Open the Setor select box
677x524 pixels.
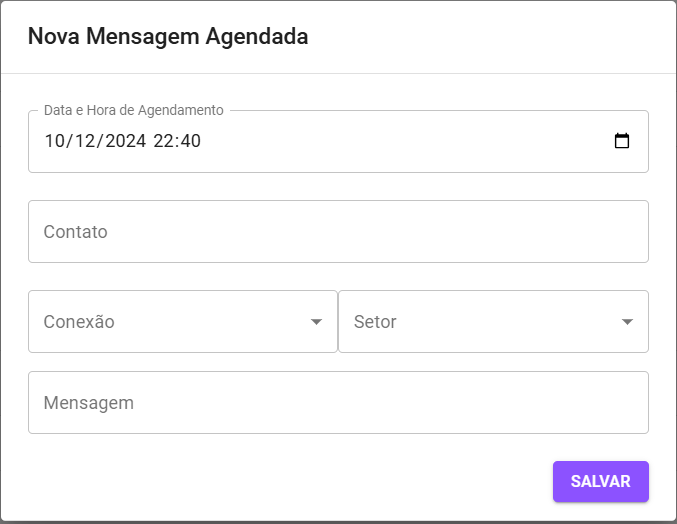pos(480,322)
